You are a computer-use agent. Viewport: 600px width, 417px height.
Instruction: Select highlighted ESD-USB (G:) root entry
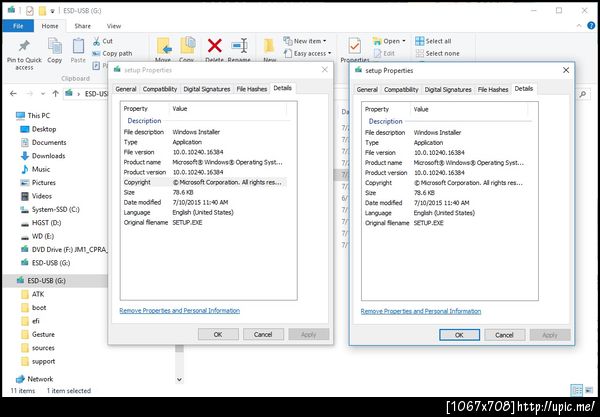54,280
